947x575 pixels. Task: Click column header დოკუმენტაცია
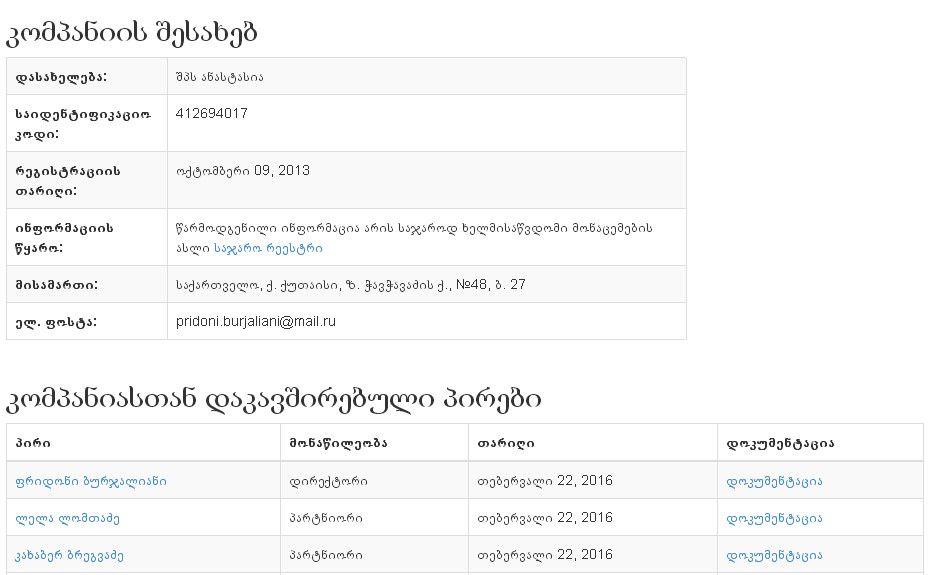click(780, 443)
